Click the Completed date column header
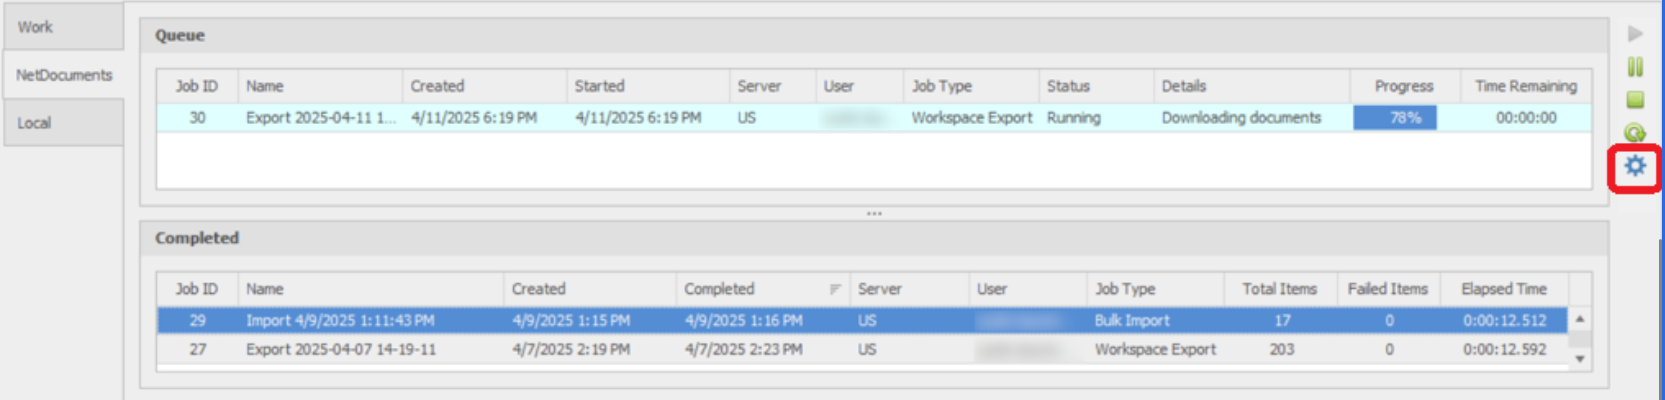The height and width of the screenshot is (400, 1665). (x=763, y=289)
